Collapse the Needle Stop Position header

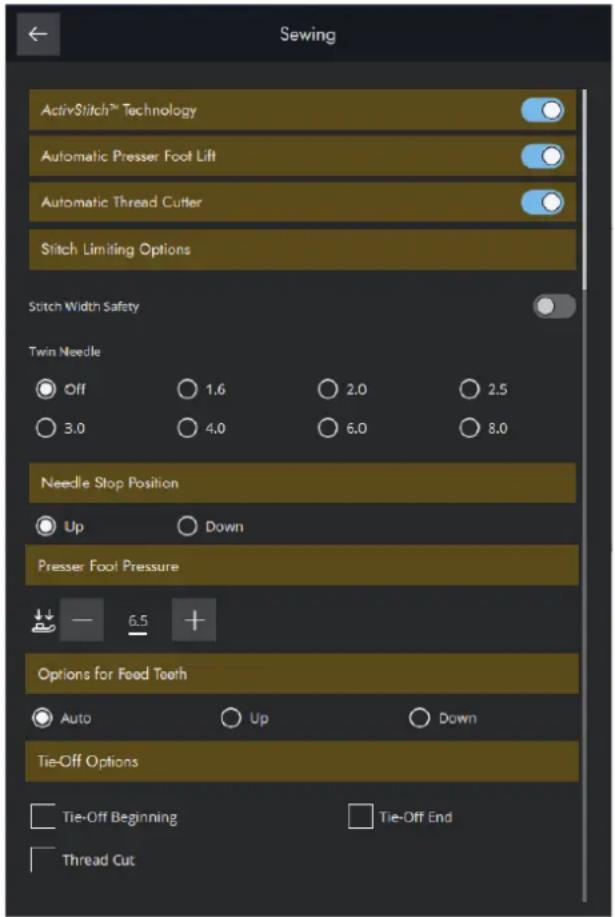(302, 483)
